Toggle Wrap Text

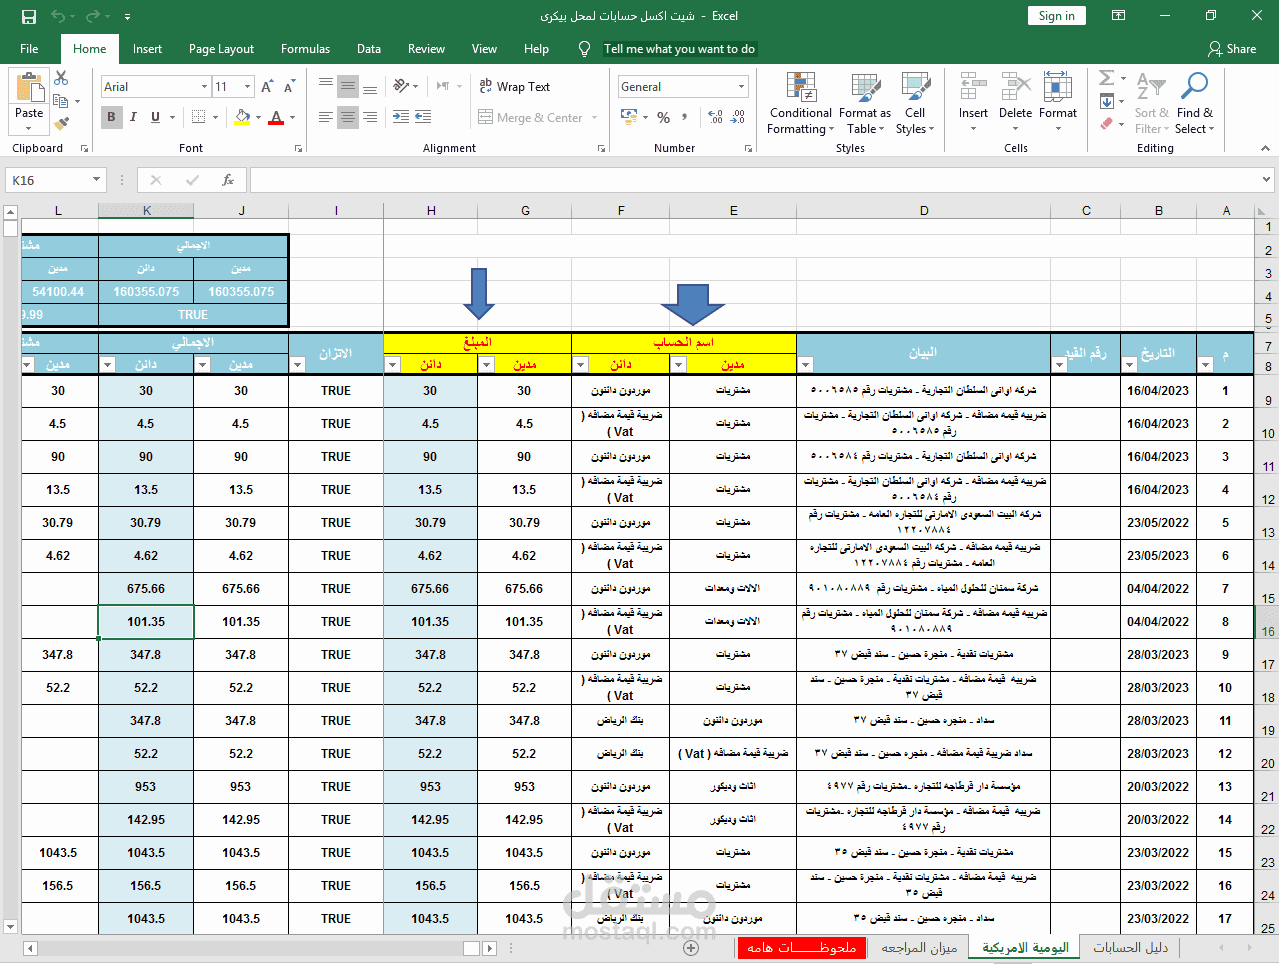[515, 87]
